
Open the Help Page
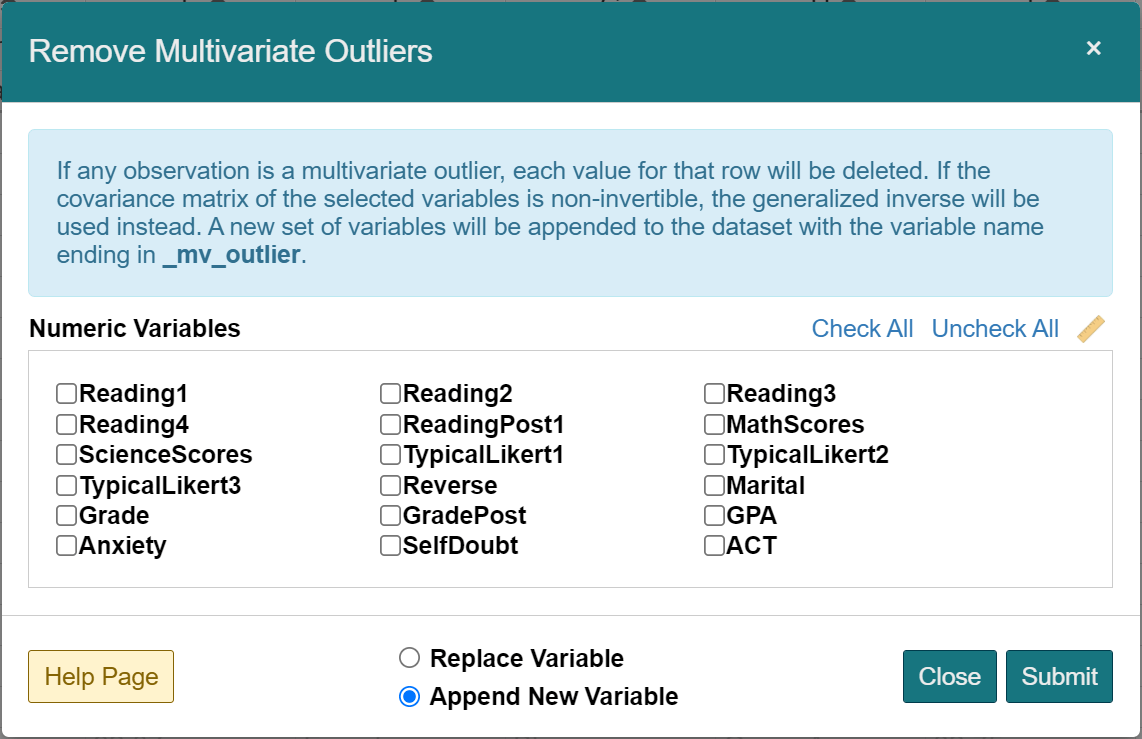tap(100, 676)
